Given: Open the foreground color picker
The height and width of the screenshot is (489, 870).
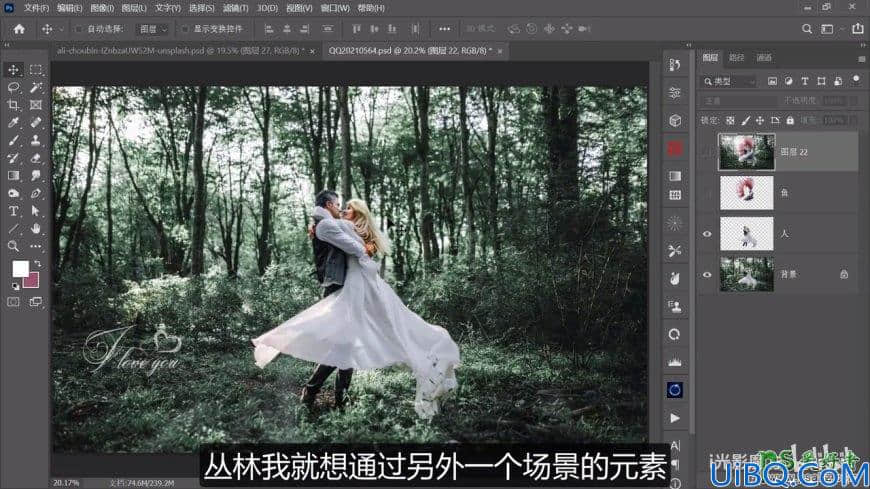Looking at the screenshot, I should coord(21,269).
